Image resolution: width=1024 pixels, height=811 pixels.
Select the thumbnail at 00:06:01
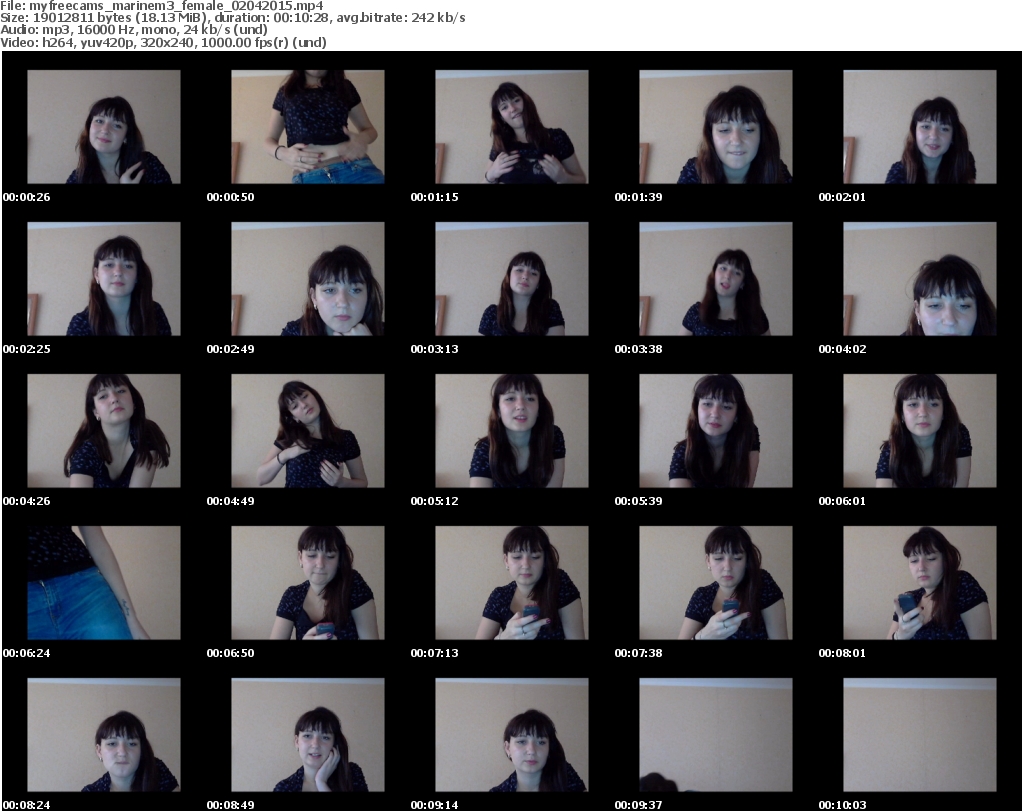(920, 431)
